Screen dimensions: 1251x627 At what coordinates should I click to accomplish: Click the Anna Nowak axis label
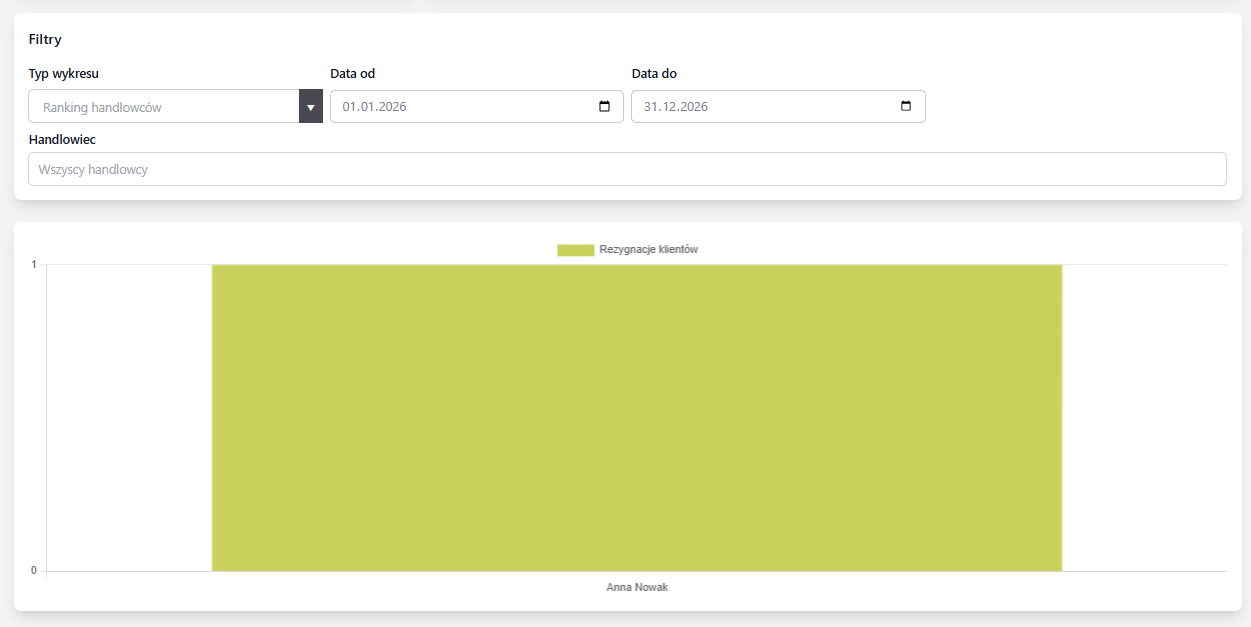tap(636, 588)
